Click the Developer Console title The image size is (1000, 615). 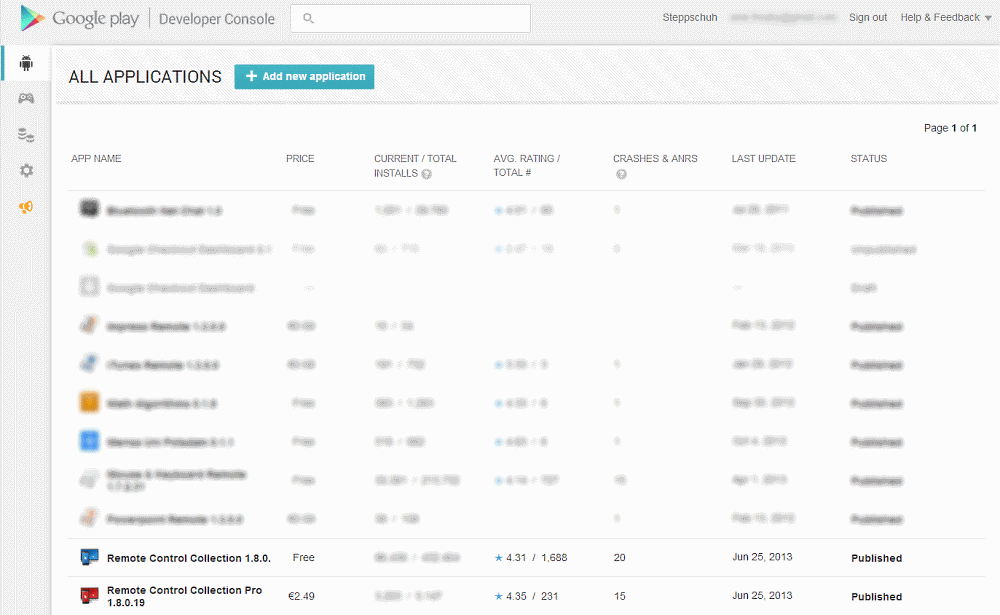[x=217, y=19]
